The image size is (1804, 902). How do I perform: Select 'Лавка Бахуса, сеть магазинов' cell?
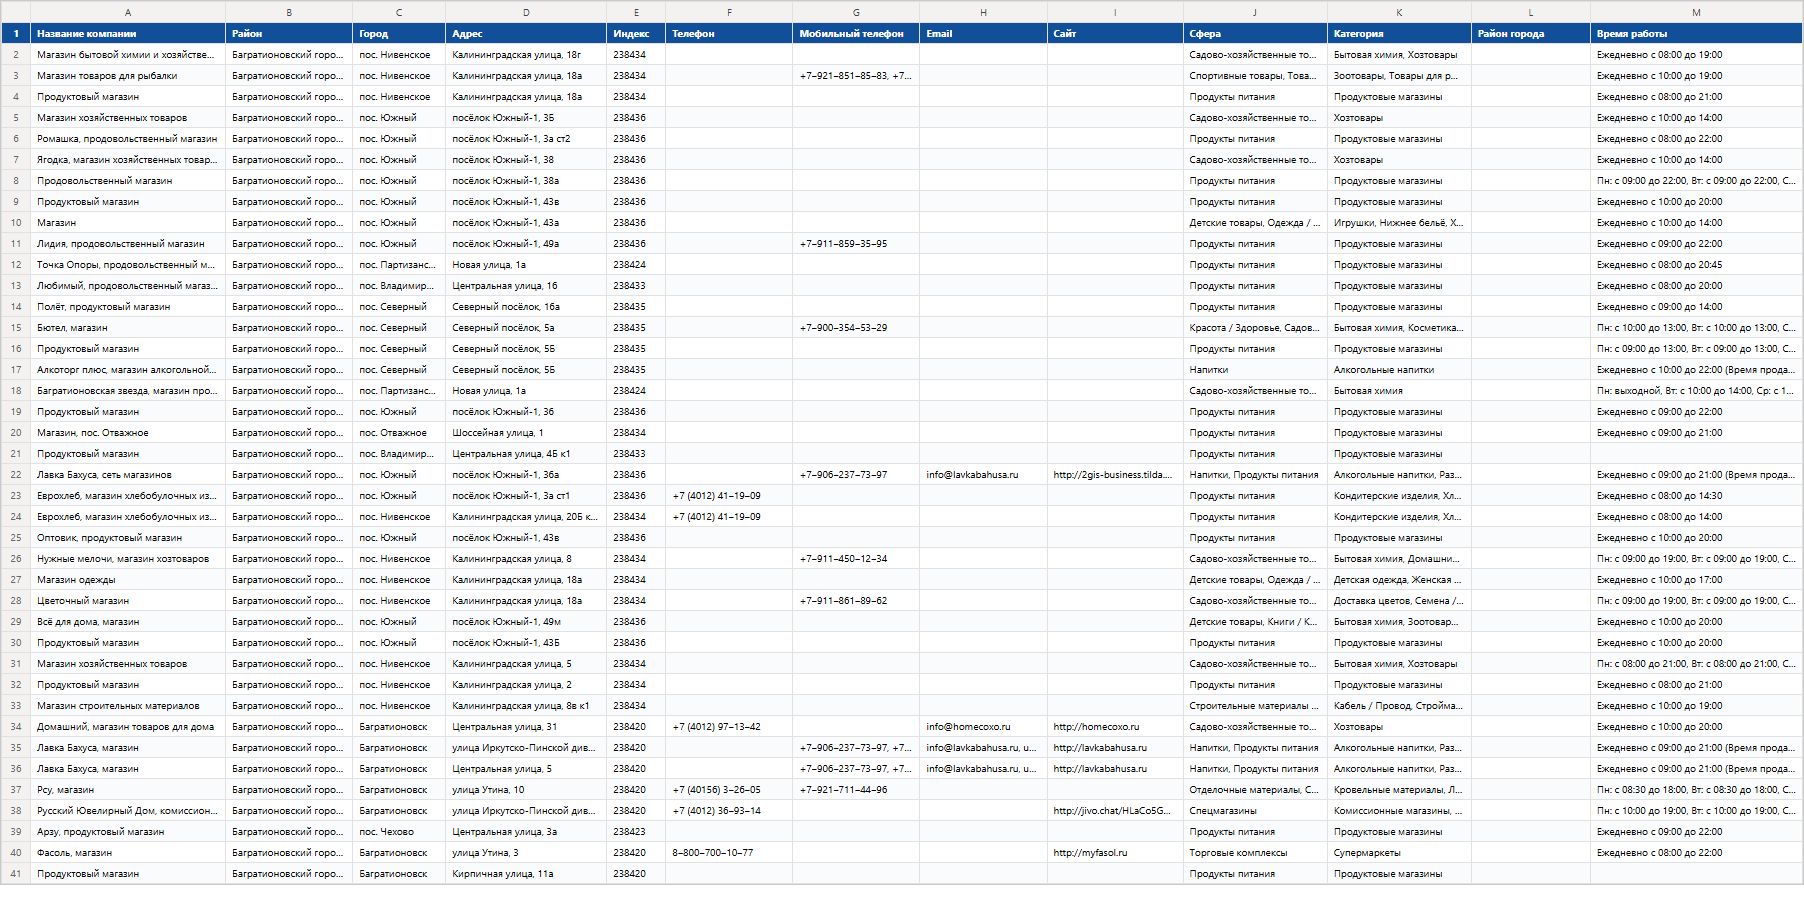128,475
